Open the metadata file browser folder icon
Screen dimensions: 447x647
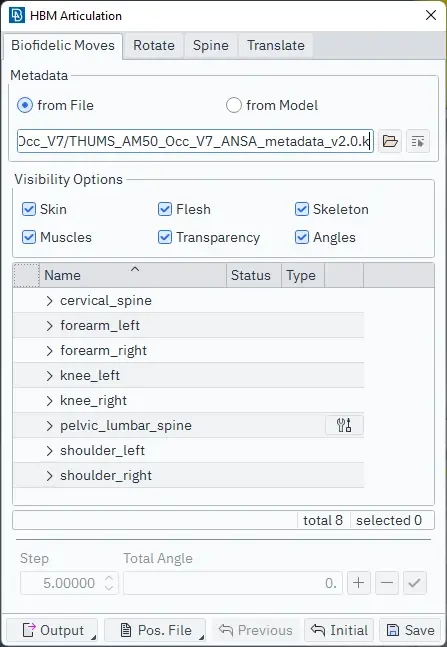coord(390,141)
